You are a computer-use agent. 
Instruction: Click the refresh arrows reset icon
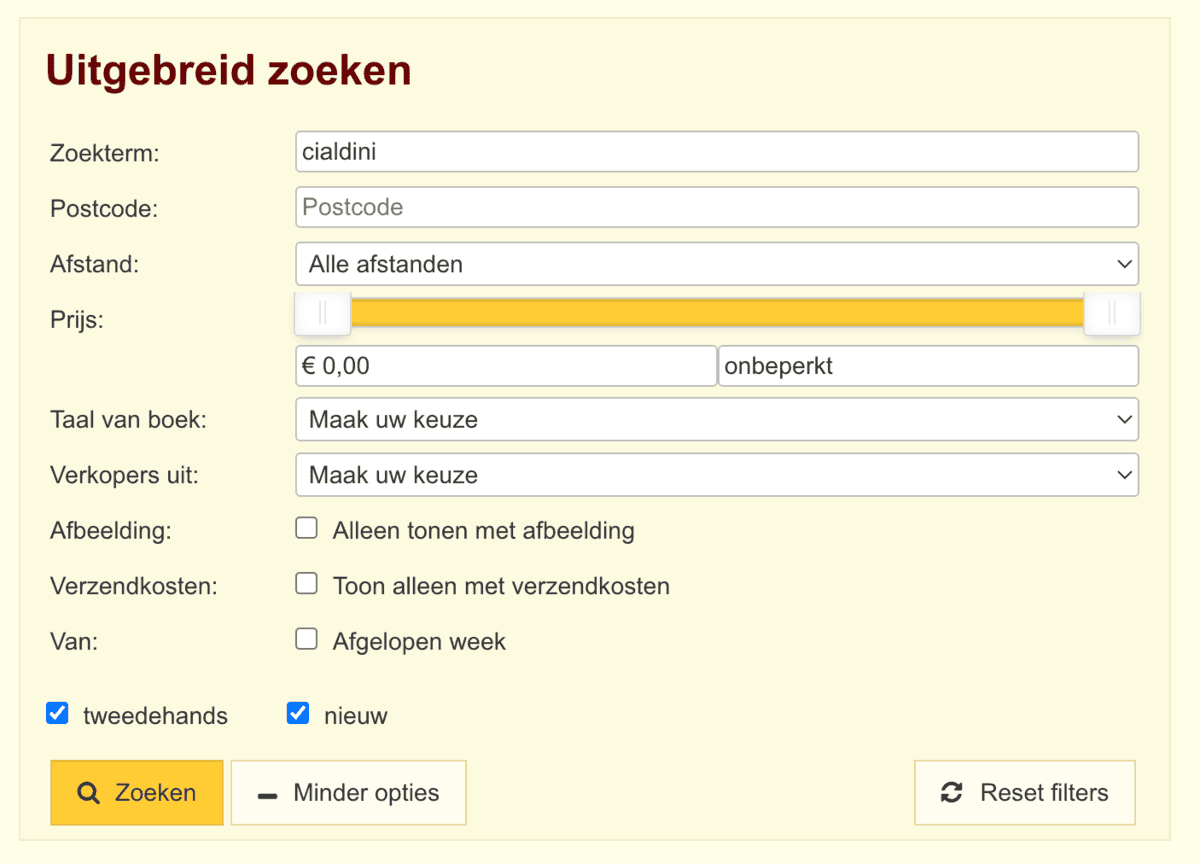coord(951,793)
